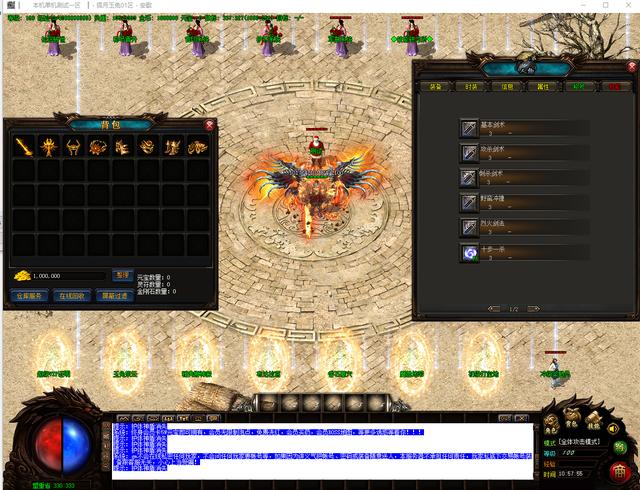This screenshot has height=490, width=640.
Task: Go to previous skills page arrow
Action: 494,309
